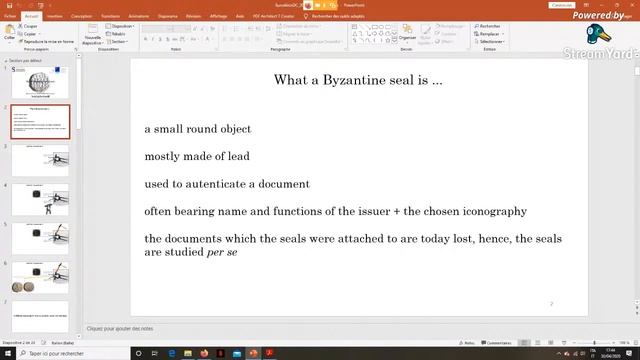Open the font name combo box
The width and height of the screenshot is (640, 360).
(x=159, y=29)
